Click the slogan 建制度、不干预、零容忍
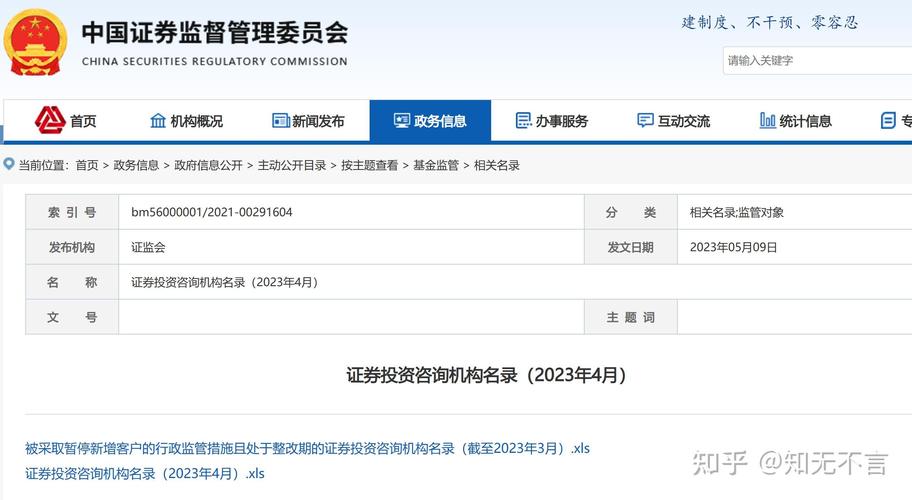The height and width of the screenshot is (500, 912). tap(770, 23)
